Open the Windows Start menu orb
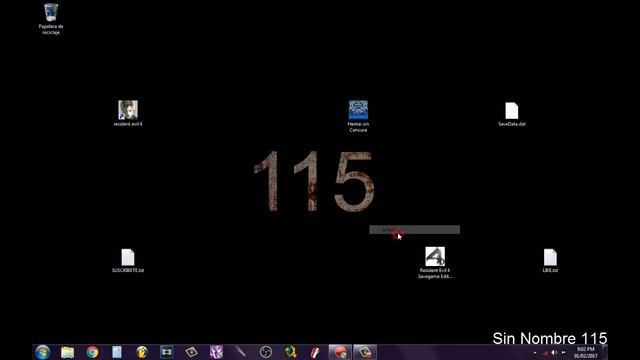The image size is (640, 360). [42, 352]
